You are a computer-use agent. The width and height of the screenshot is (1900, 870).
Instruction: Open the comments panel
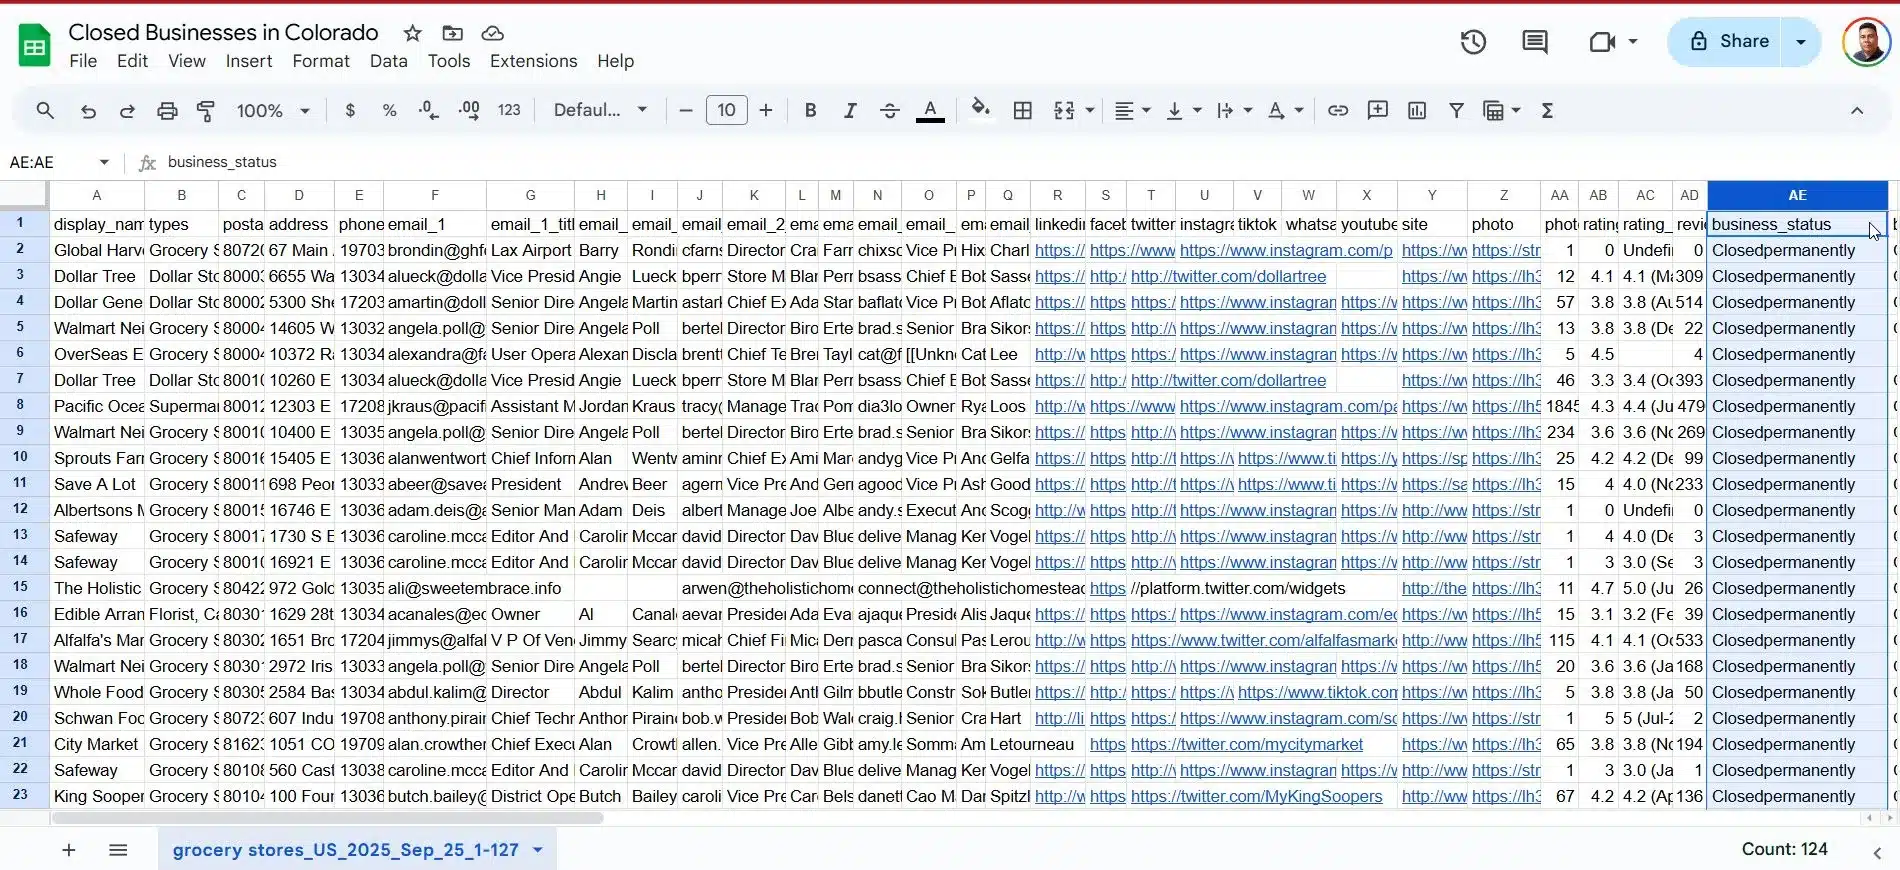[1535, 42]
